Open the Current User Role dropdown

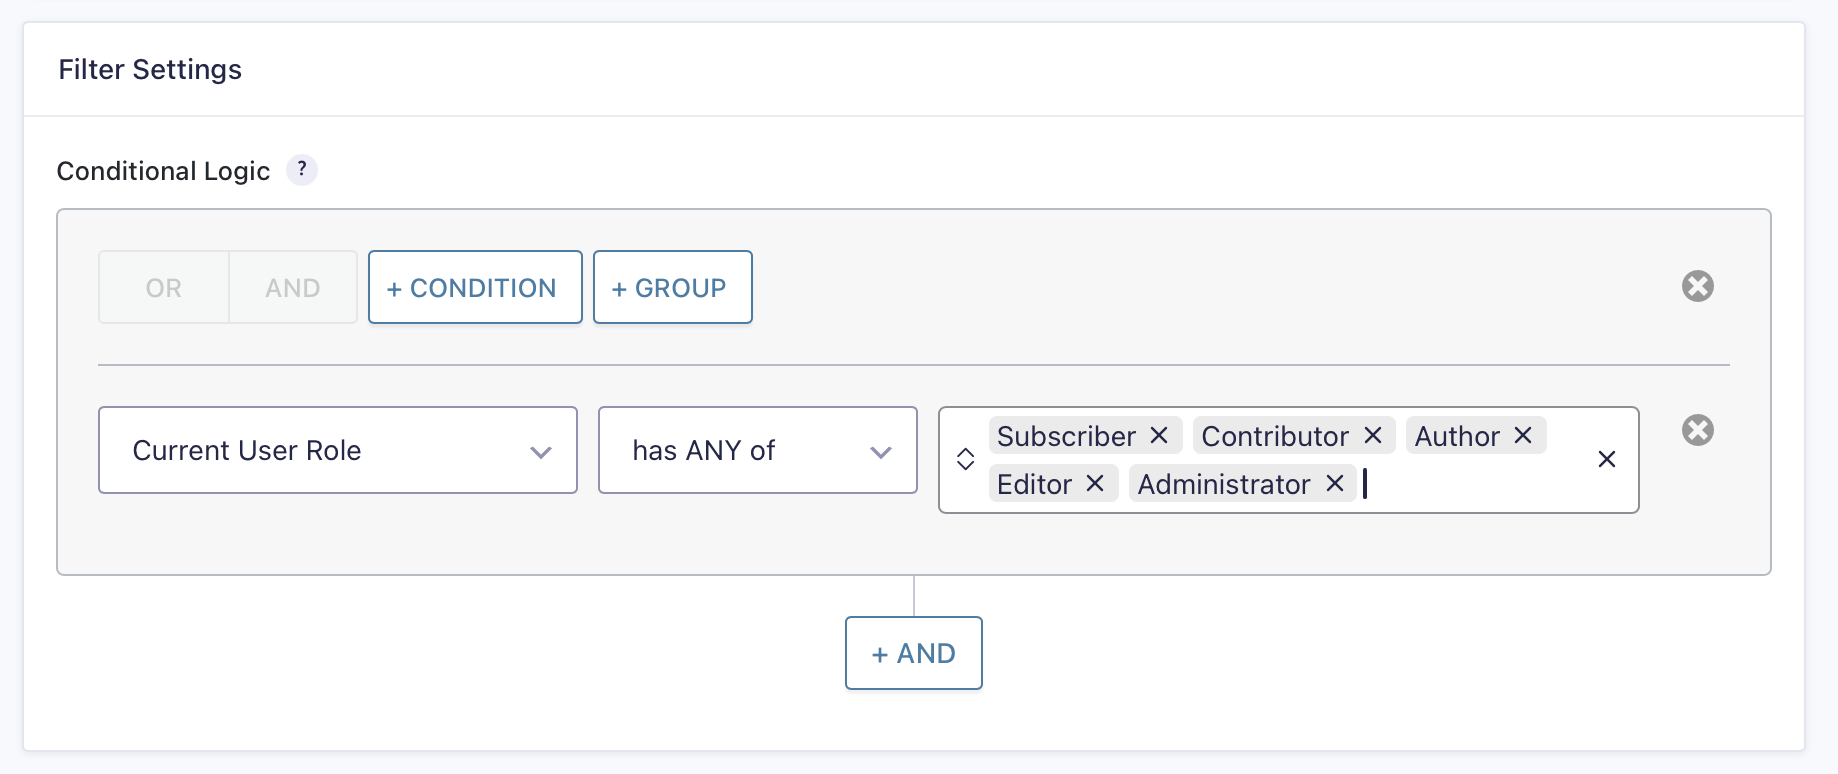(x=338, y=450)
